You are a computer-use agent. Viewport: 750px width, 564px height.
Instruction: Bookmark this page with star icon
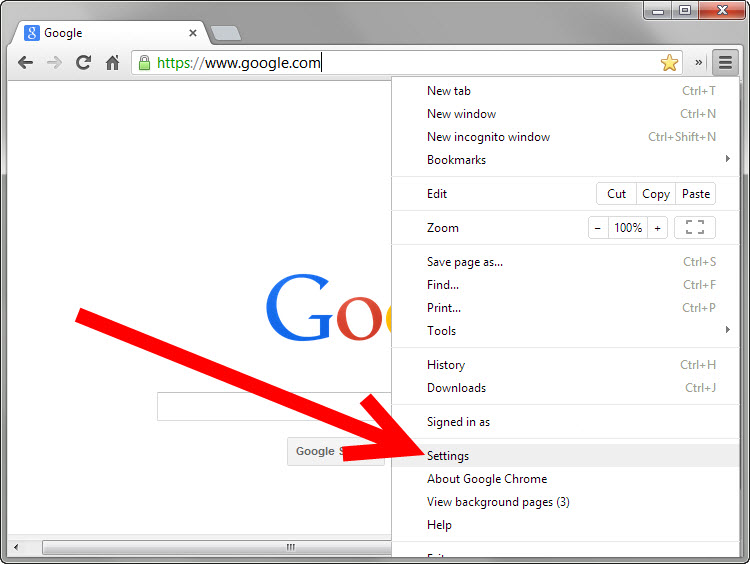(669, 63)
